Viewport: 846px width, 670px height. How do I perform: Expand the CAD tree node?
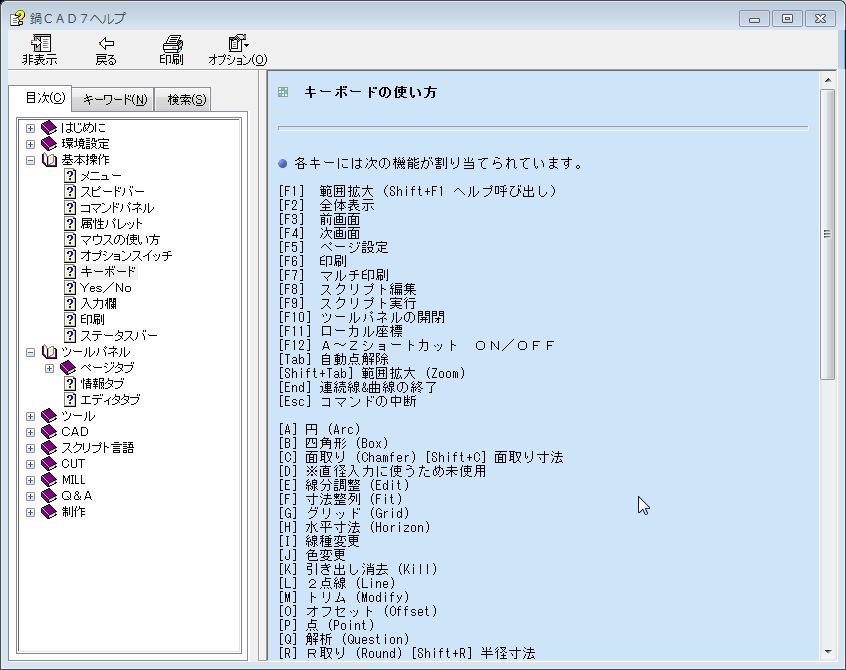(30, 432)
